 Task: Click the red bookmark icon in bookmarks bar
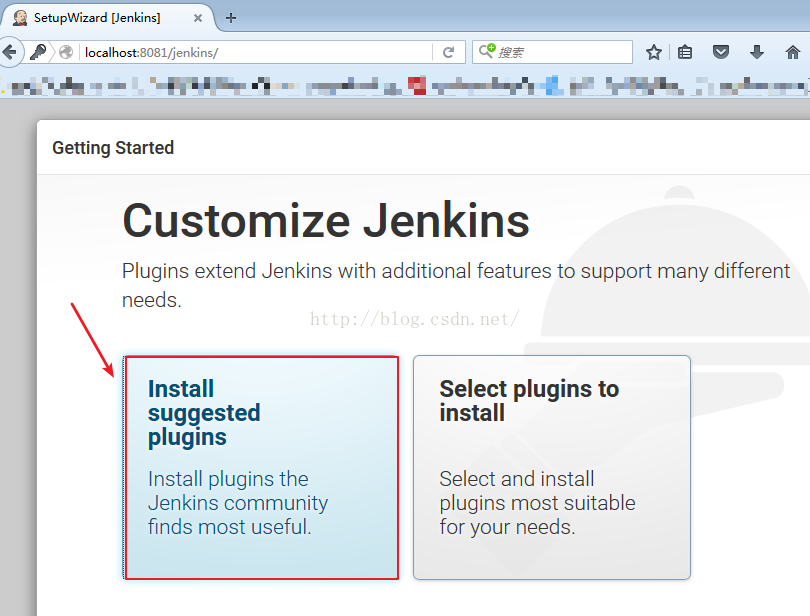417,85
